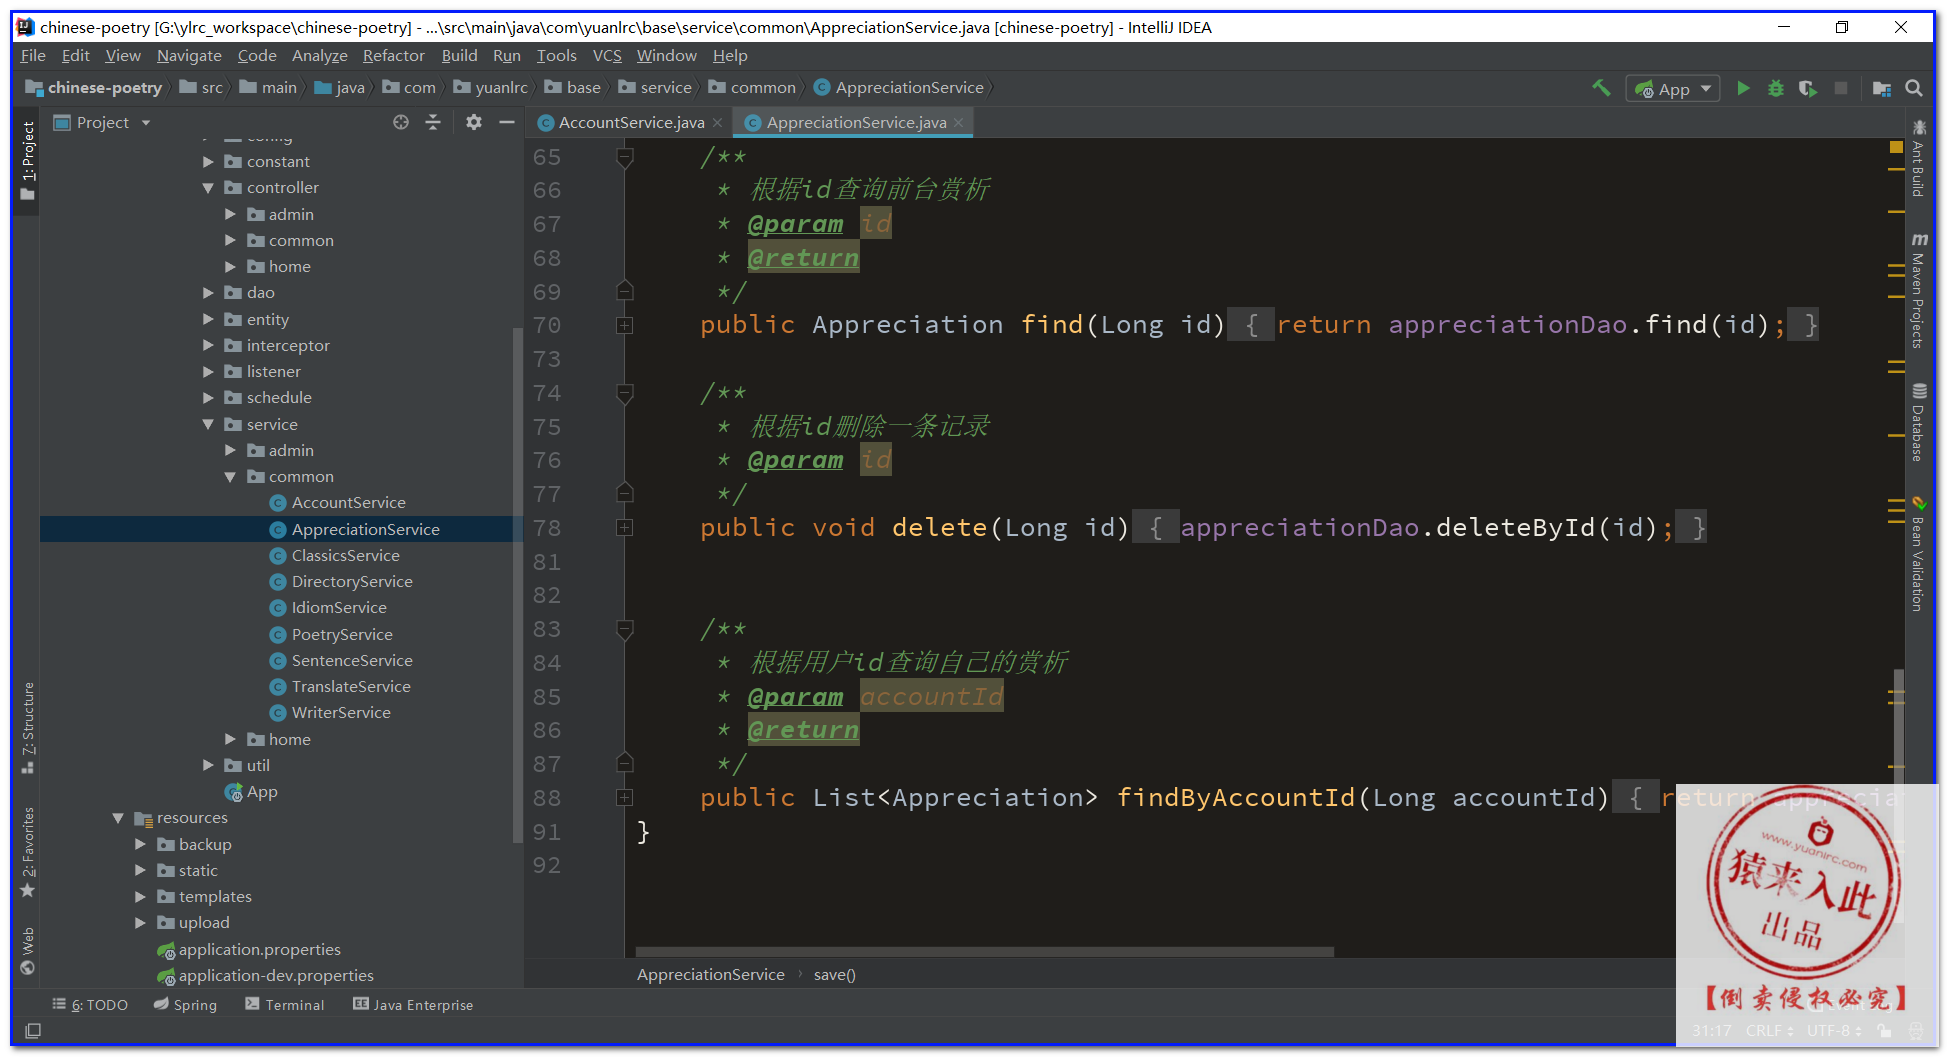
Task: Open the 6: TODO tool window
Action: pos(90,1005)
